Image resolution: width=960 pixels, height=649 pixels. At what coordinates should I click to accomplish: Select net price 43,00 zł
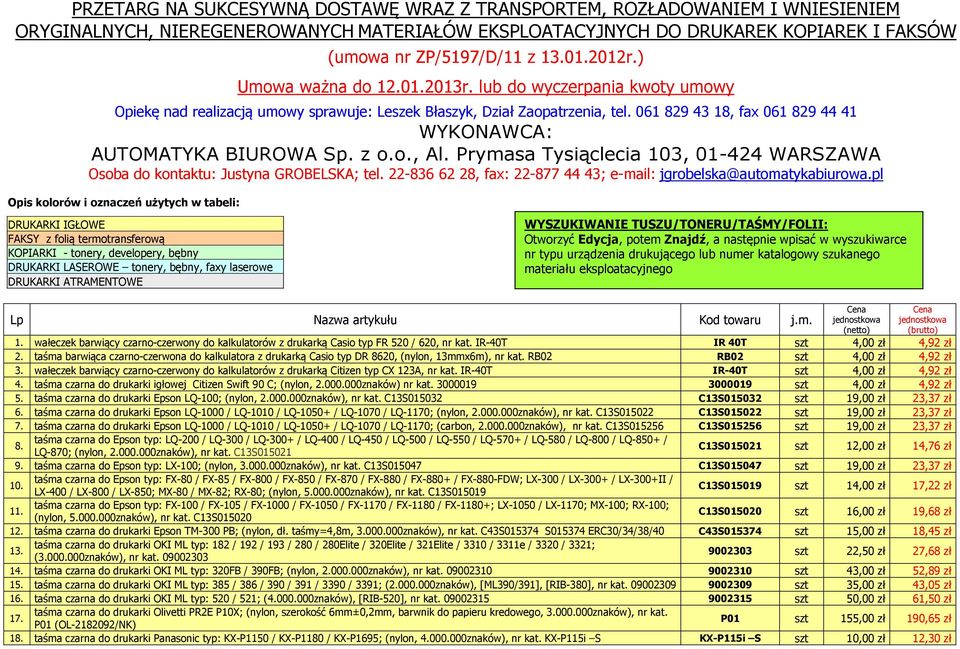855,571
